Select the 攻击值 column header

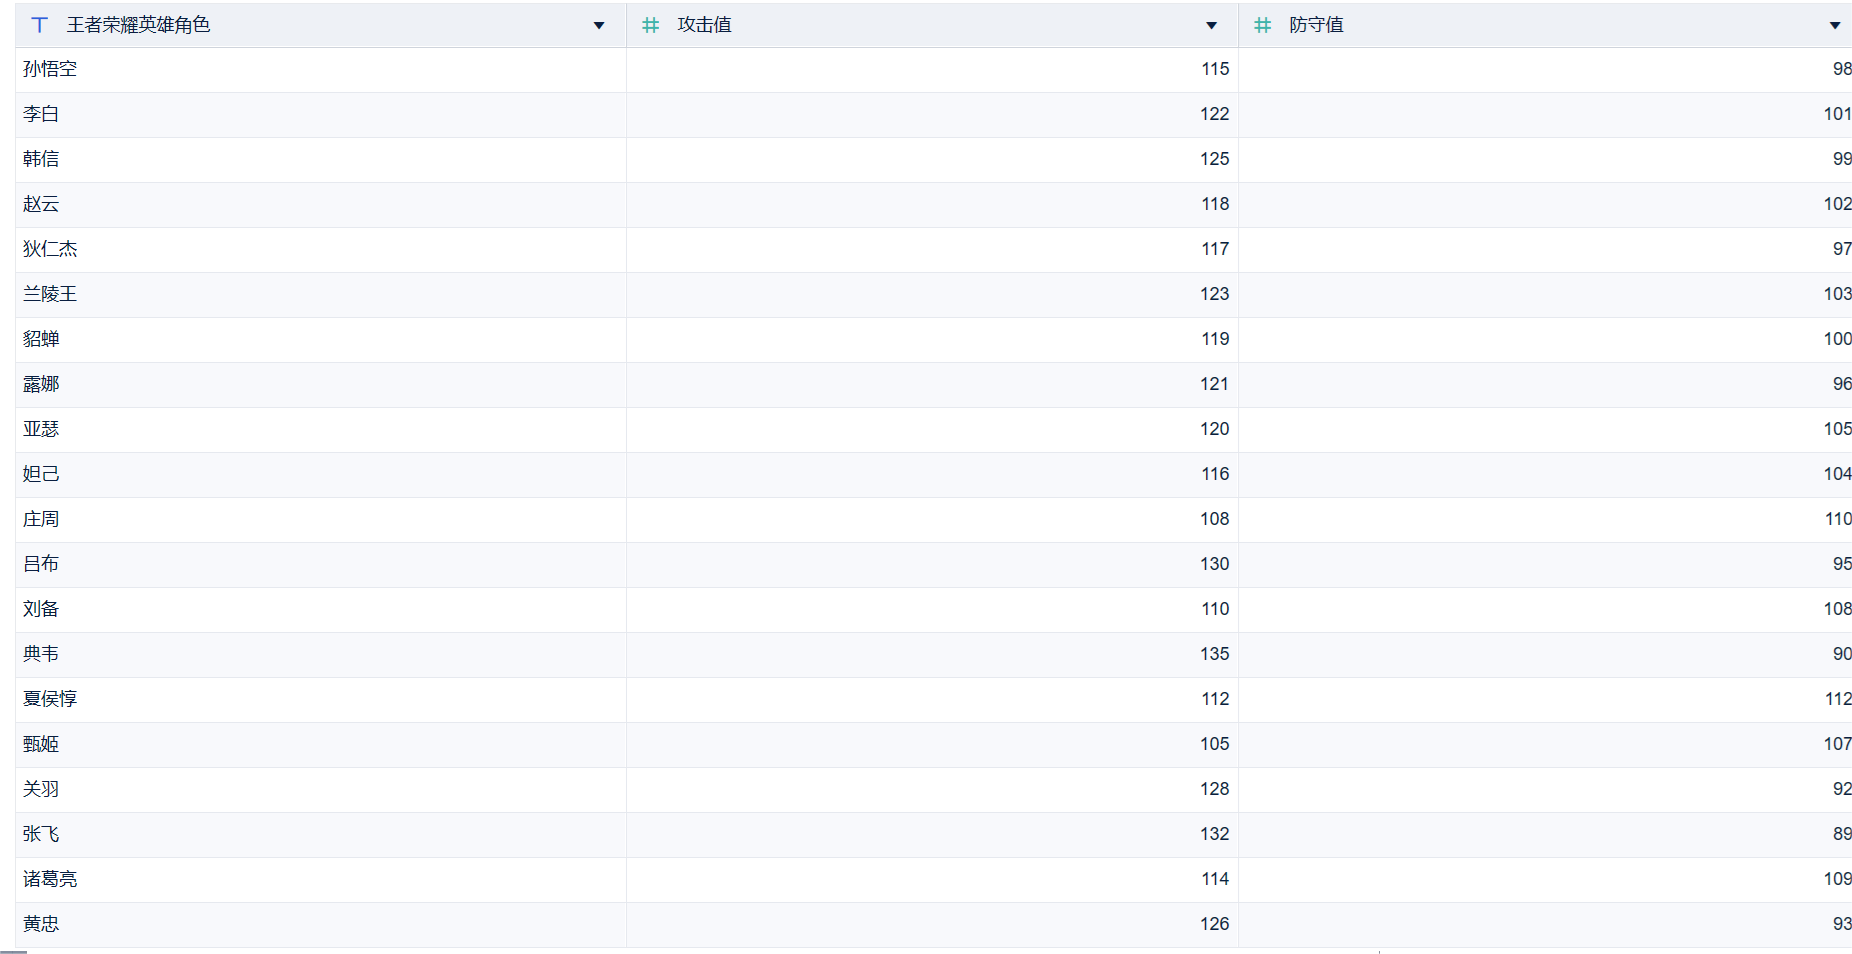[x=933, y=25]
